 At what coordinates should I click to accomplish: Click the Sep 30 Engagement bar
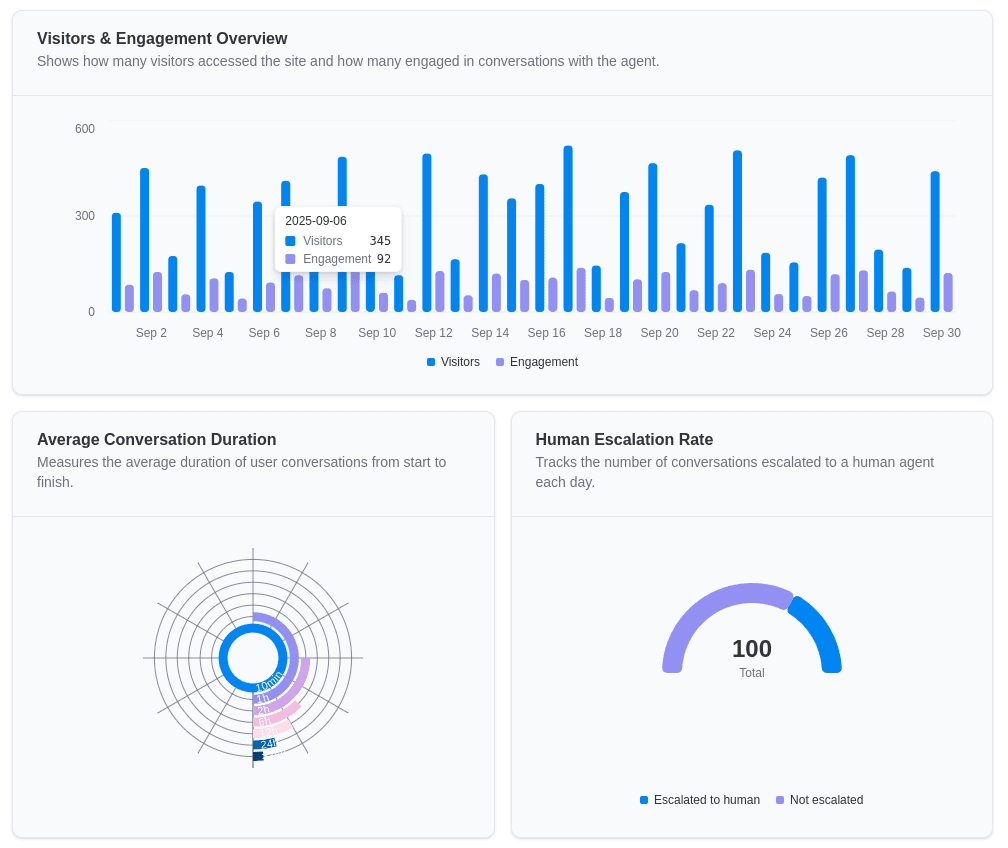(948, 292)
